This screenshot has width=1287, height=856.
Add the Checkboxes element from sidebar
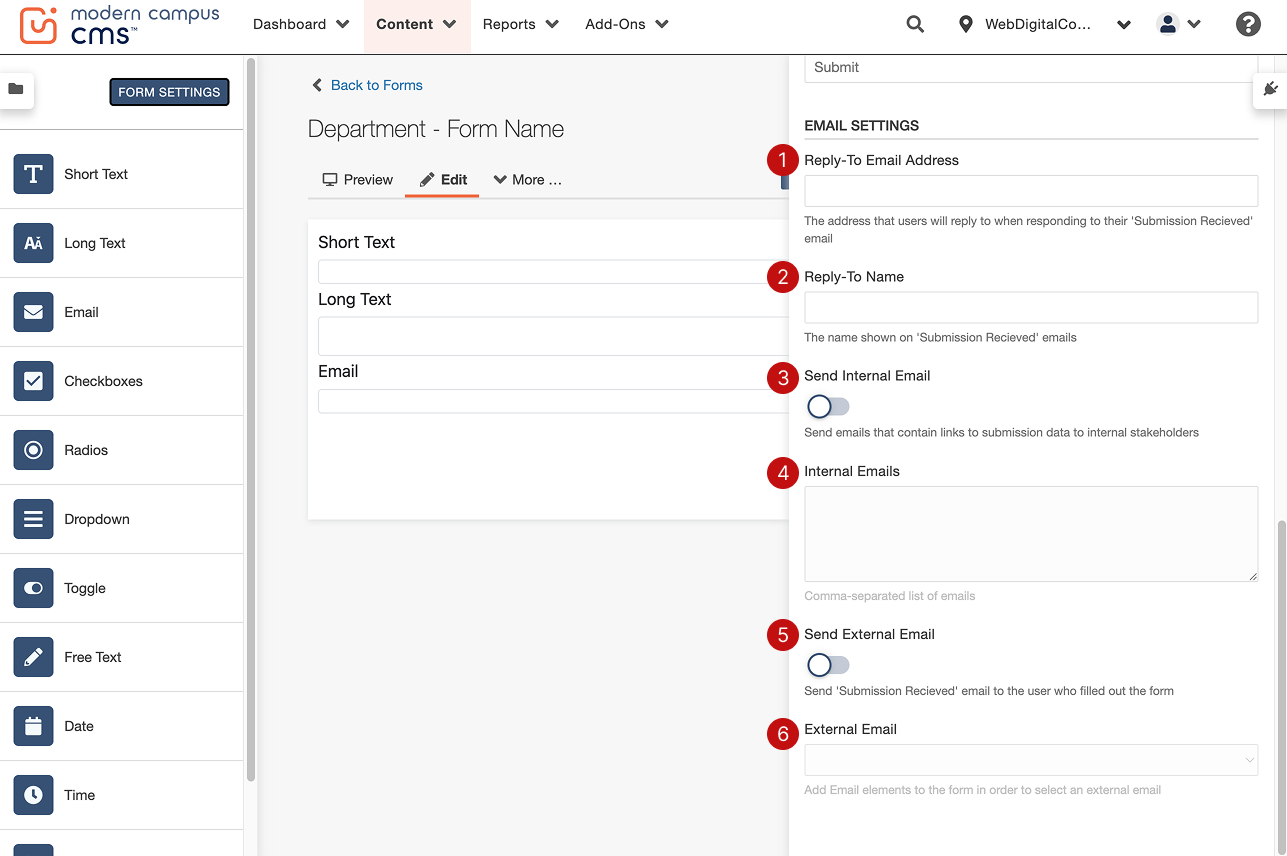pos(33,381)
